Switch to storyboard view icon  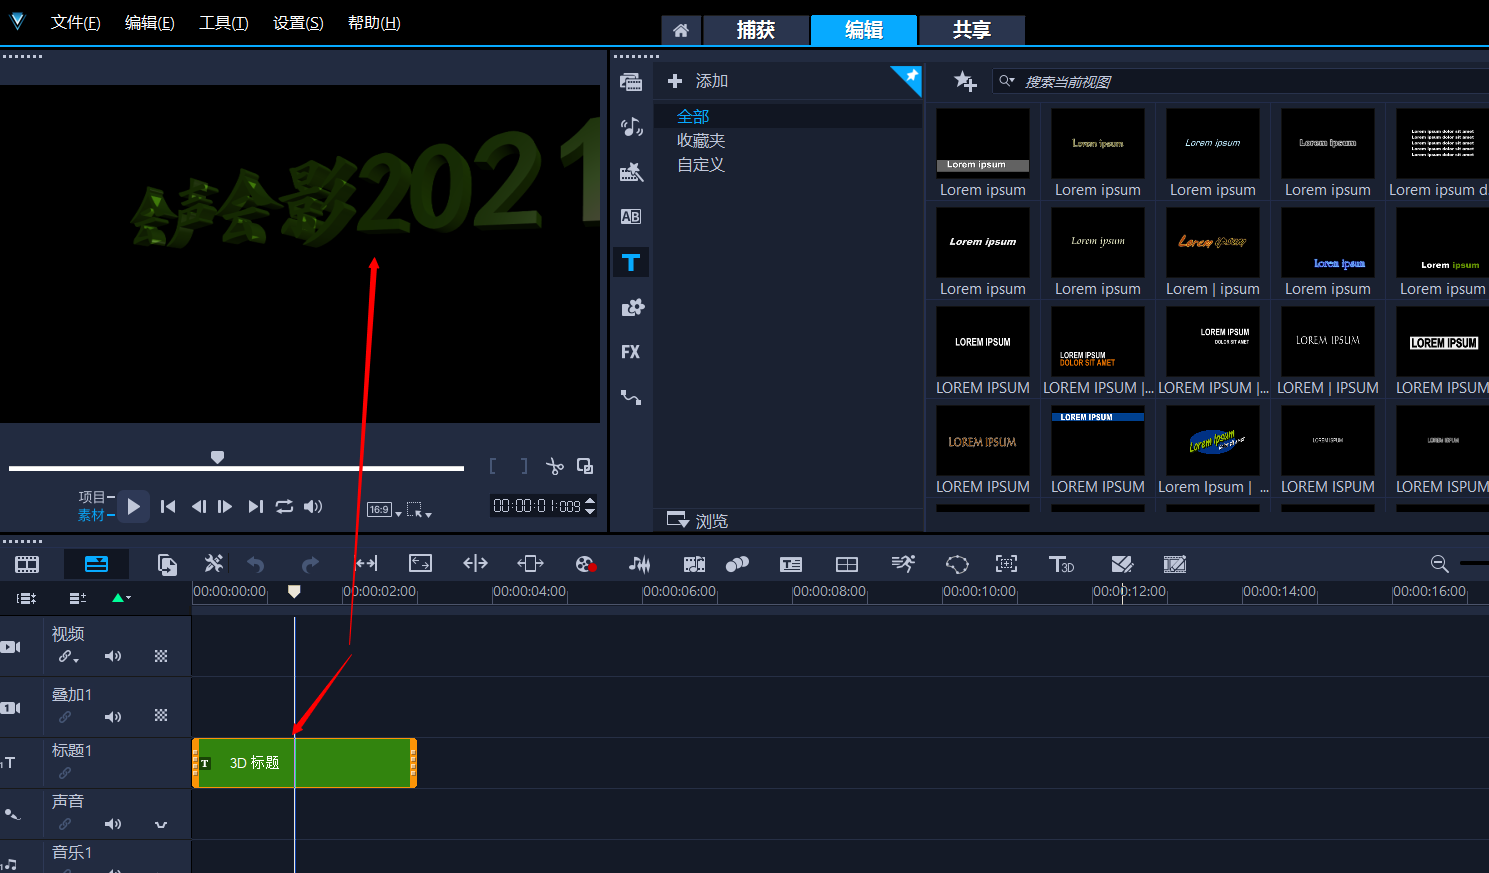pyautogui.click(x=27, y=565)
